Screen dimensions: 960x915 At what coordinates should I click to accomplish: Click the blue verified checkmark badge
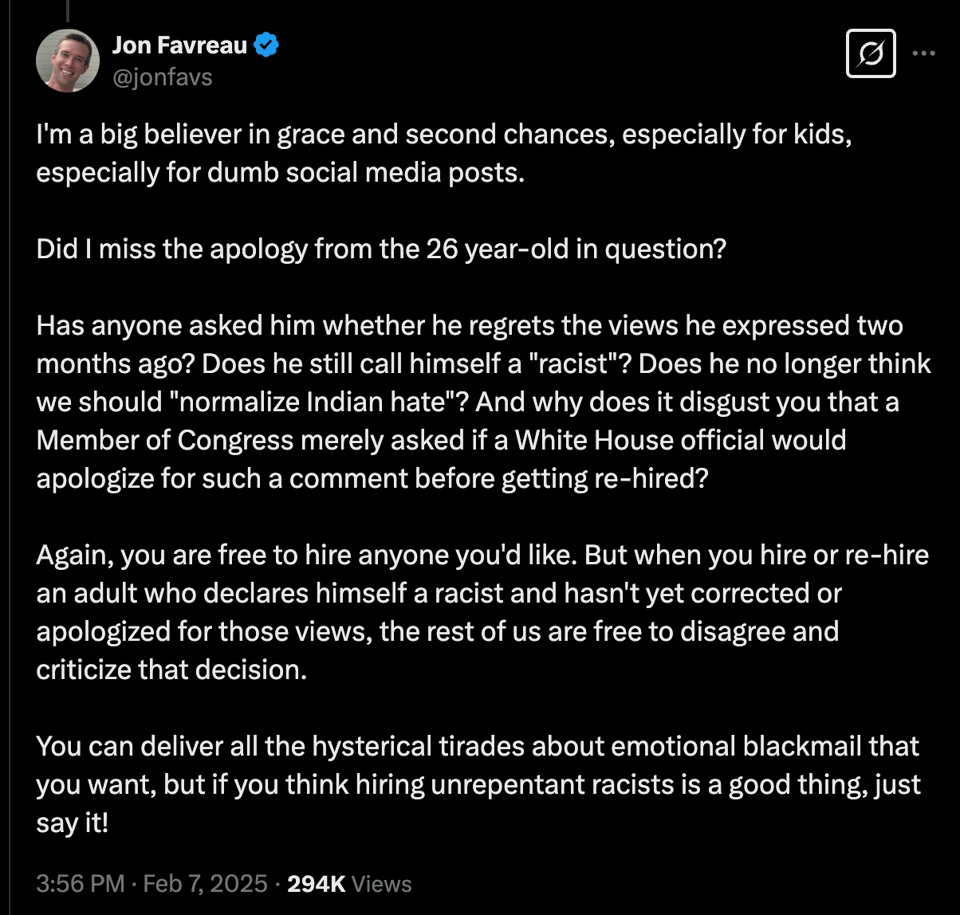coord(267,44)
